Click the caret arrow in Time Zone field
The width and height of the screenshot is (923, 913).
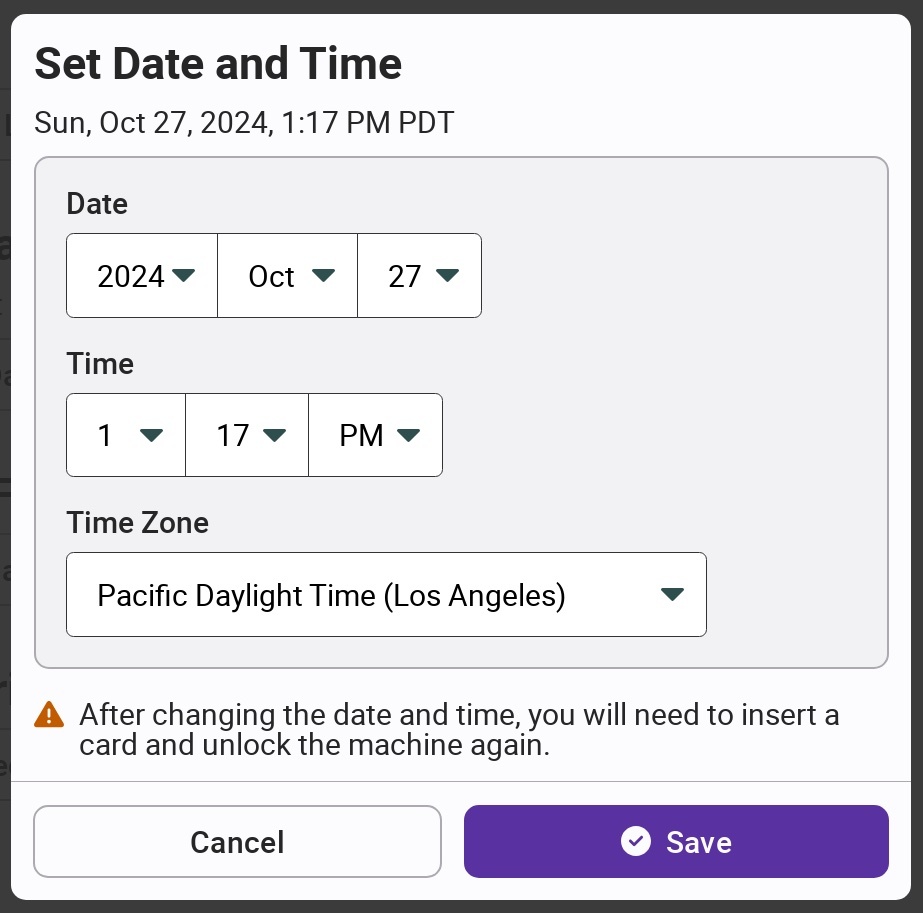click(x=672, y=595)
